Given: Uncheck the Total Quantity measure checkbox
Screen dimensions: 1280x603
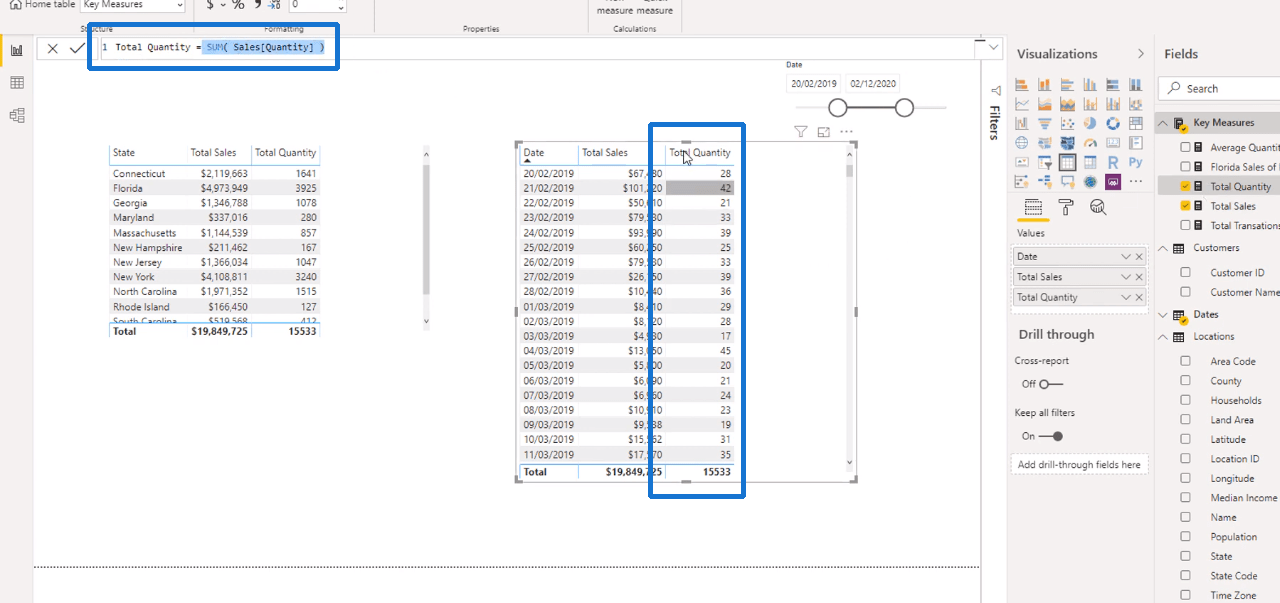Looking at the screenshot, I should tap(1186, 186).
